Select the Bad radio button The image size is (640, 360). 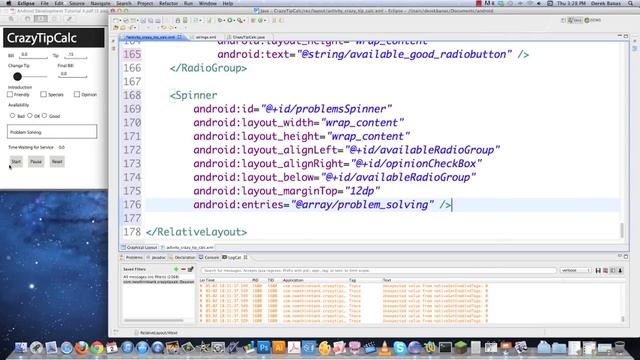[12, 116]
